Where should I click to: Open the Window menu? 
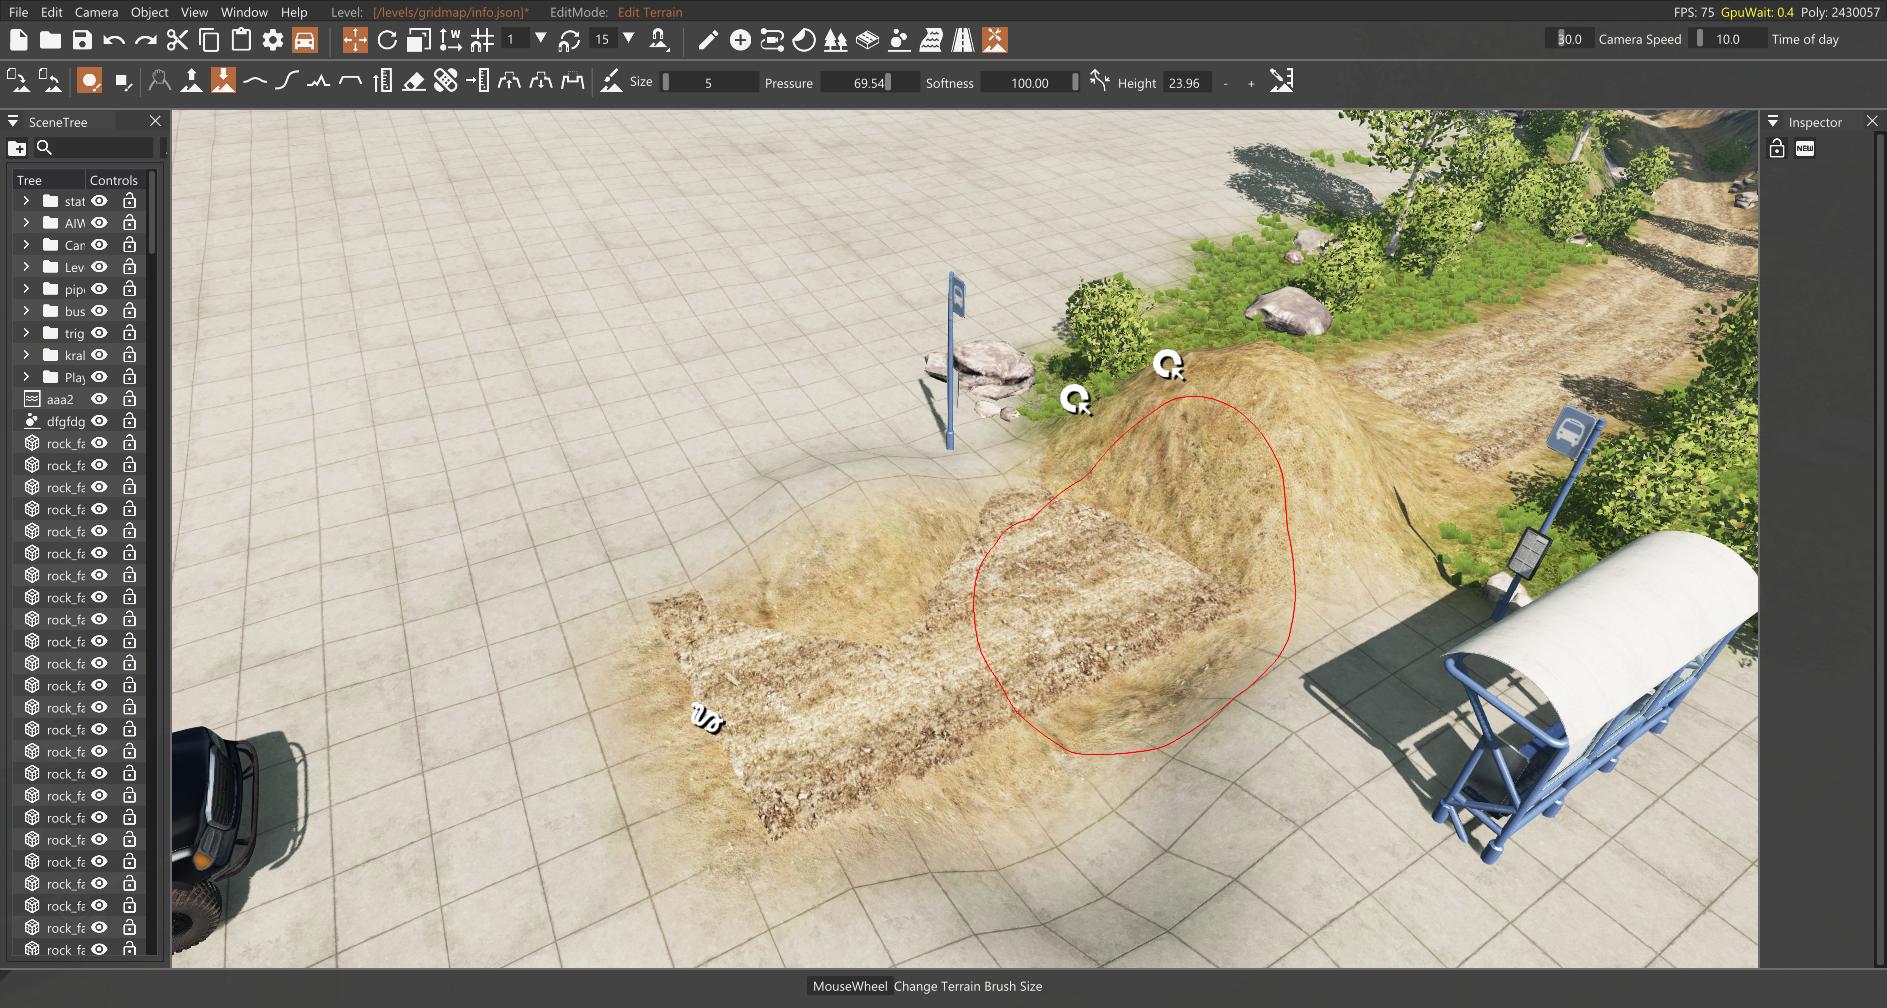244,12
